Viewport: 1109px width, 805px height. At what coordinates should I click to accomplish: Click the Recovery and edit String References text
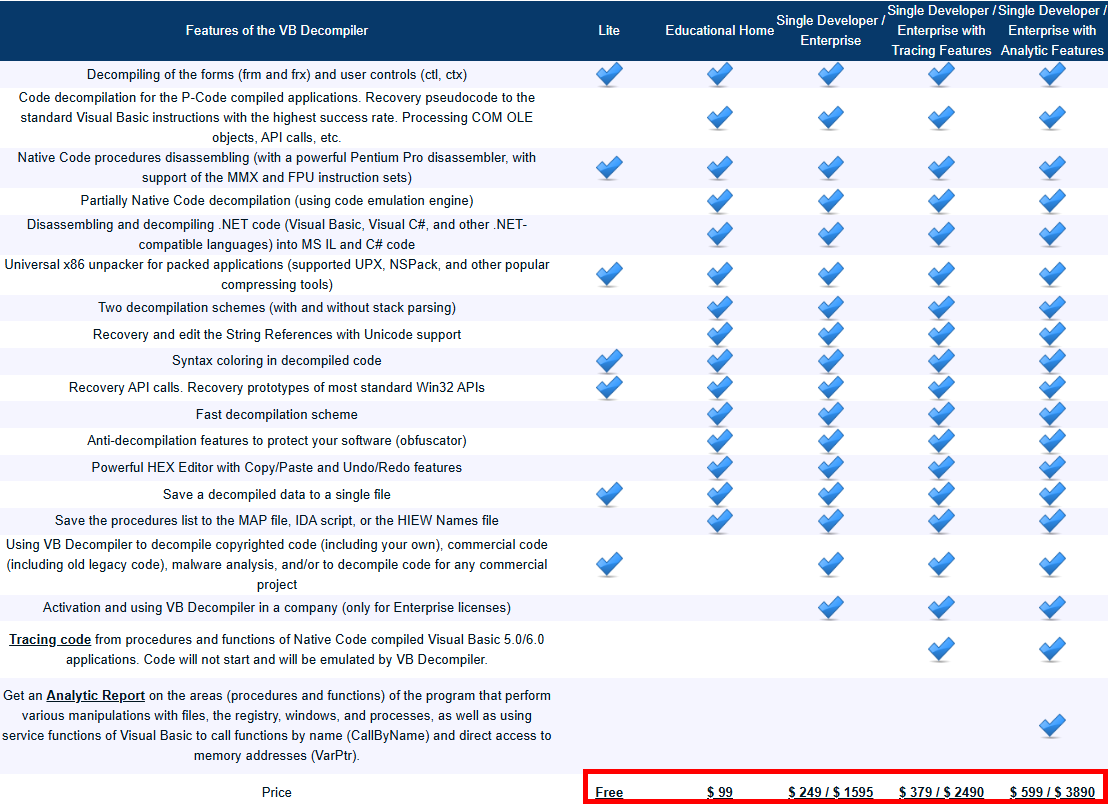[277, 335]
